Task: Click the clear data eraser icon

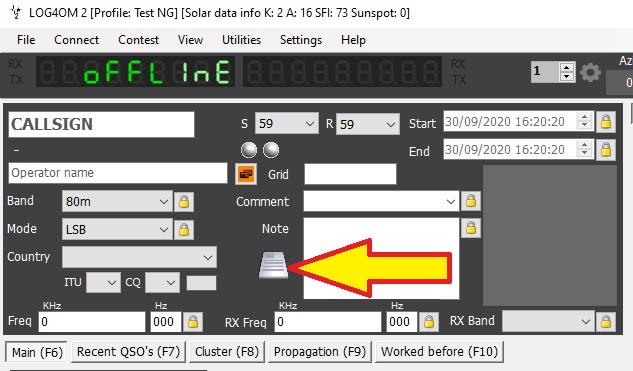Action: (x=273, y=265)
